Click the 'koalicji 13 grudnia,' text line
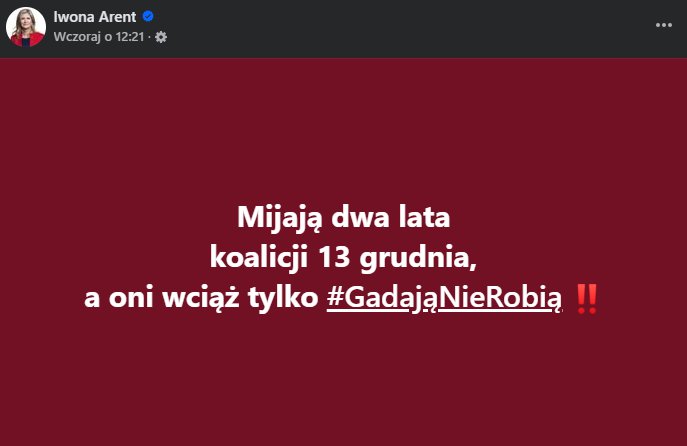This screenshot has height=446, width=687. point(344,256)
